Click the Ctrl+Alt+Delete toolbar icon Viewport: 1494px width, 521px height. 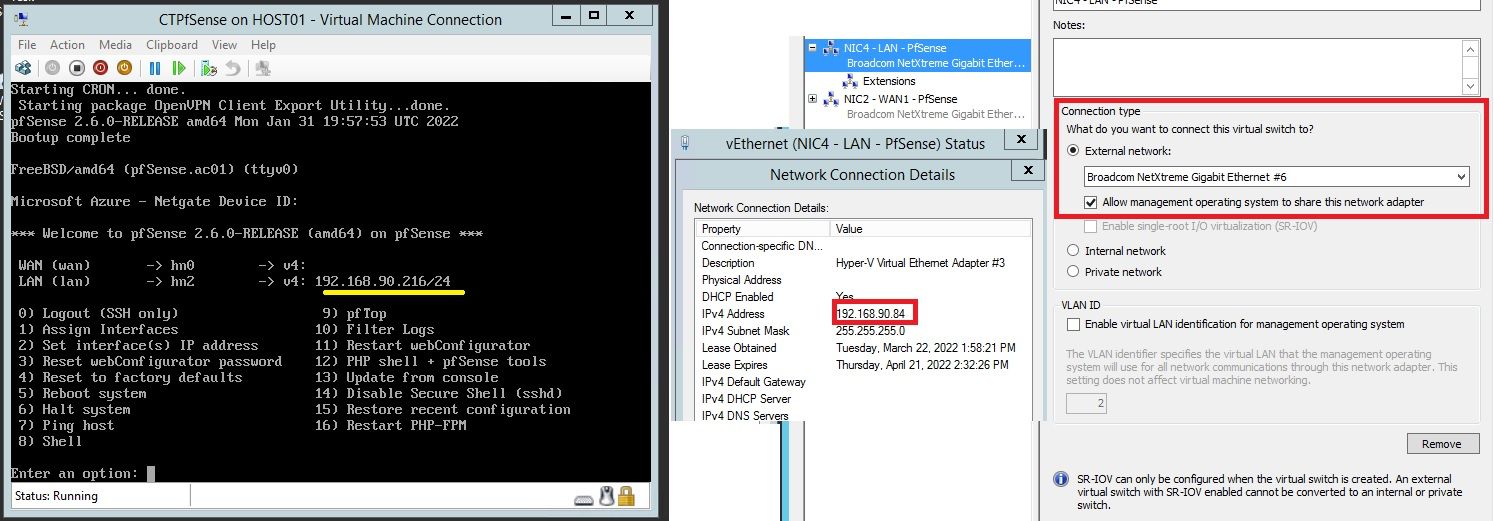(24, 68)
